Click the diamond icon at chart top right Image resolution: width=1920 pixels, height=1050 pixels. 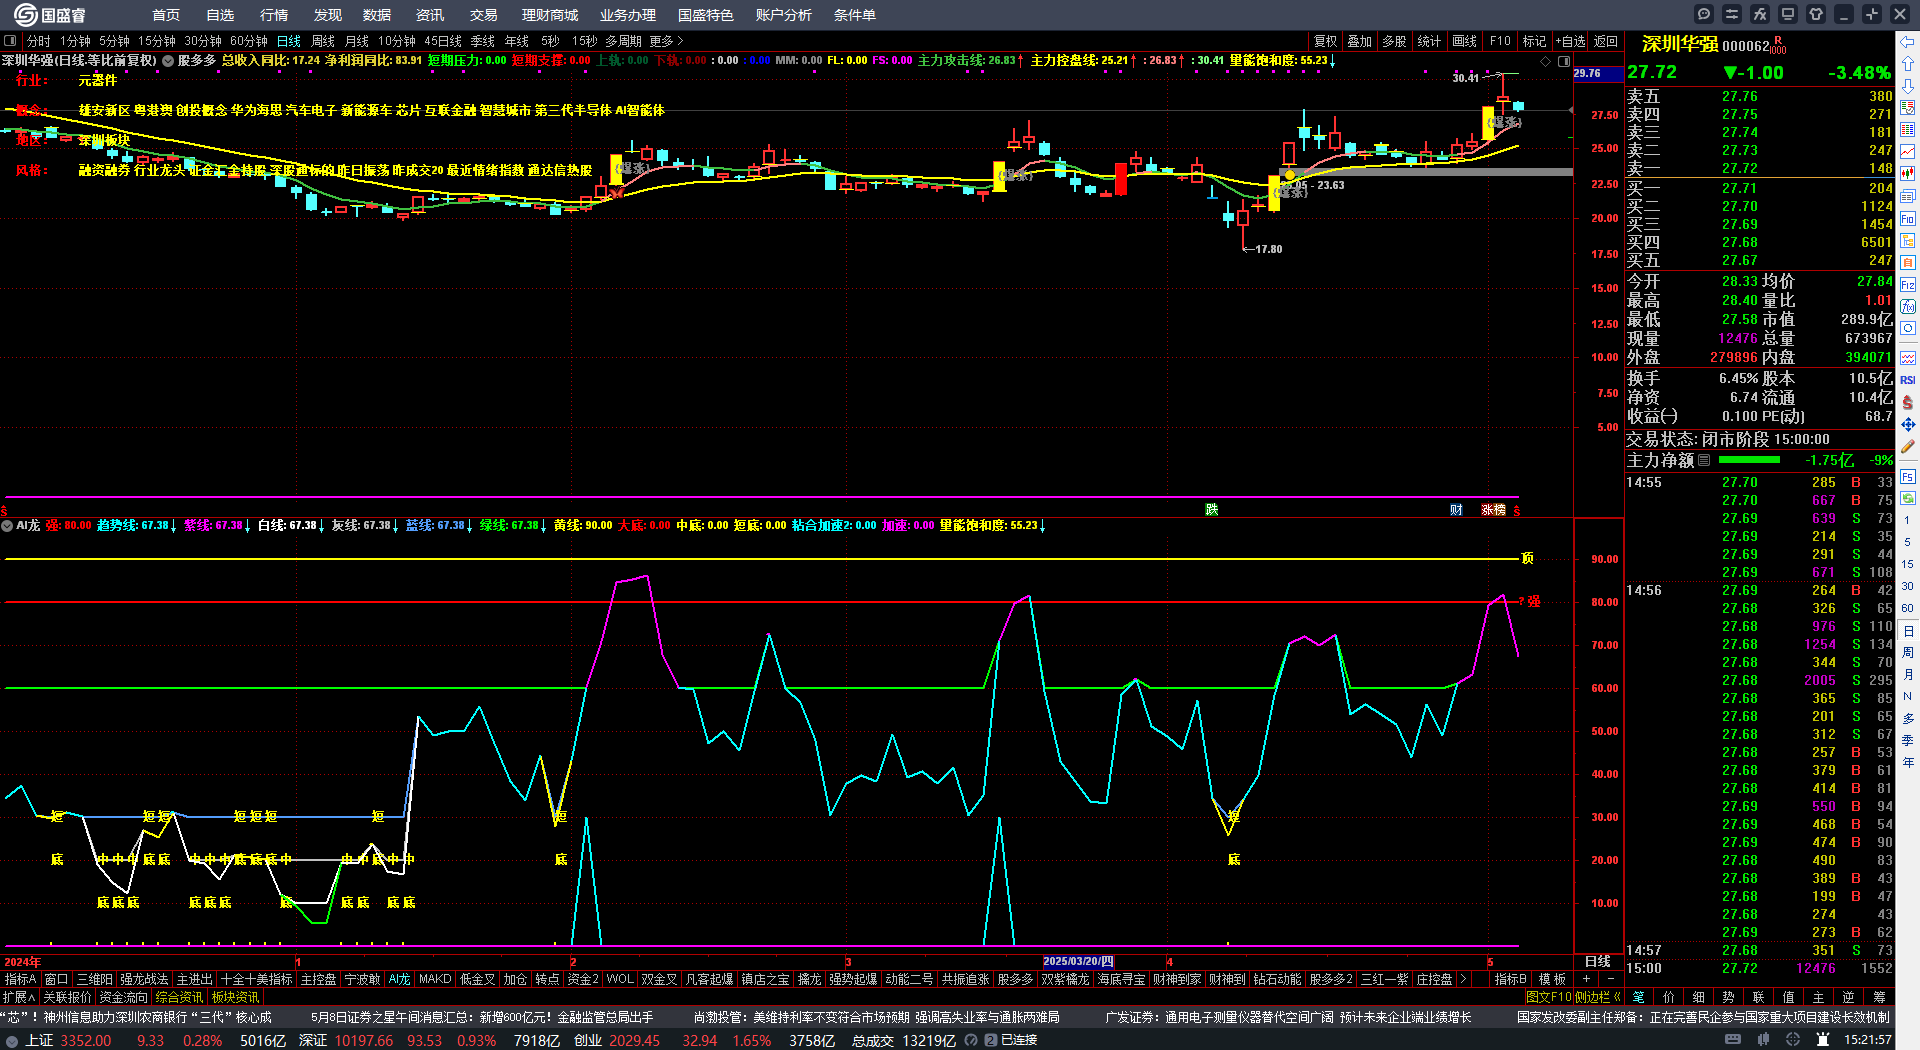click(1546, 61)
